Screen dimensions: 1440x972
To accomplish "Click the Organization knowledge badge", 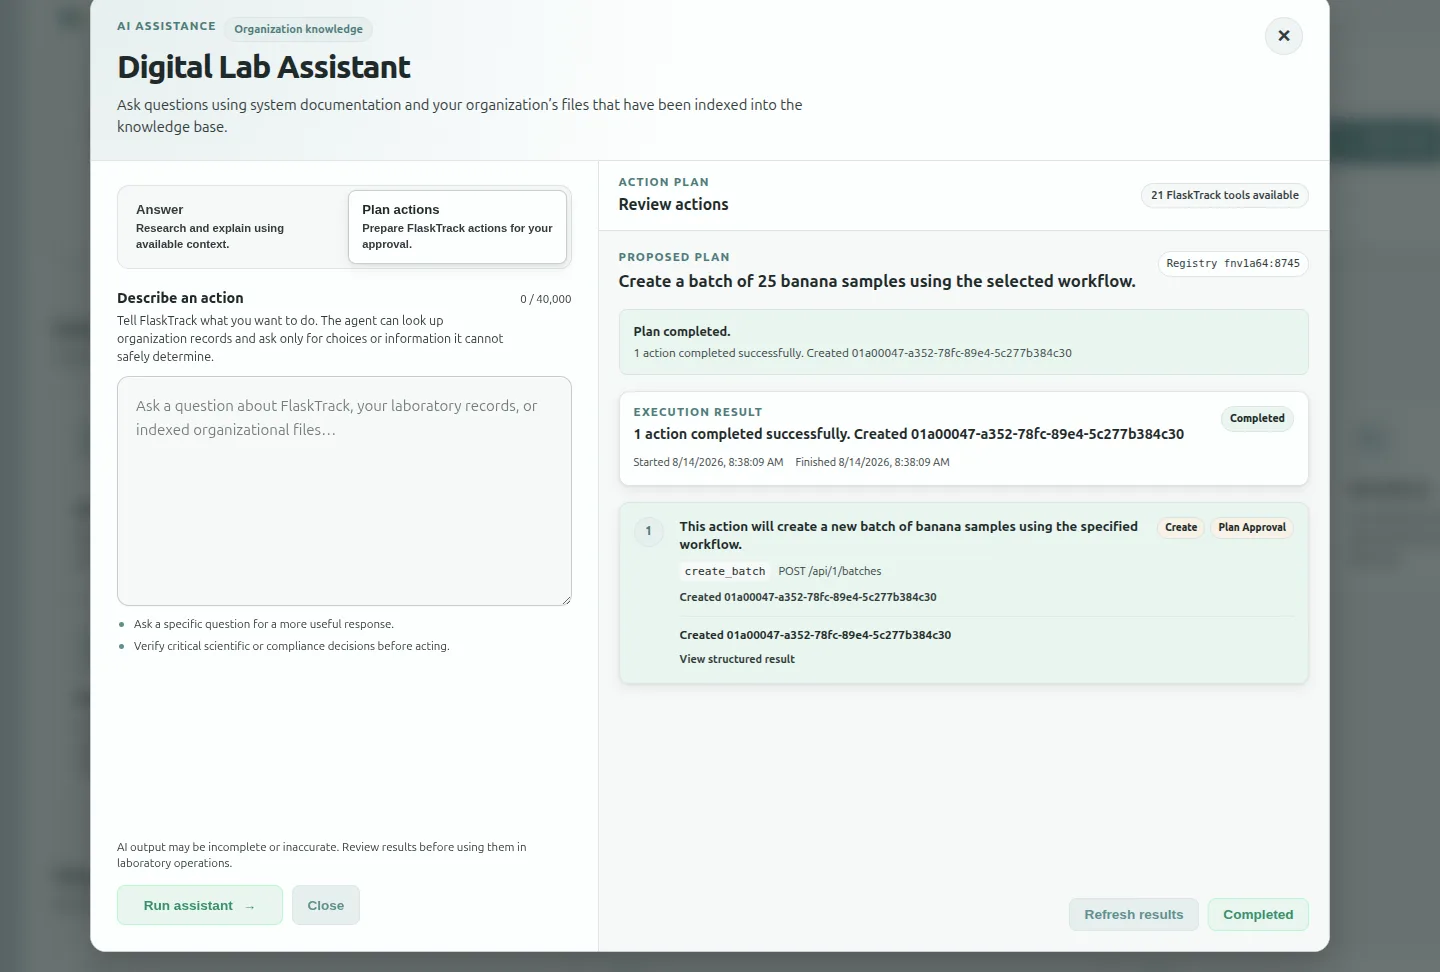I will click(298, 29).
